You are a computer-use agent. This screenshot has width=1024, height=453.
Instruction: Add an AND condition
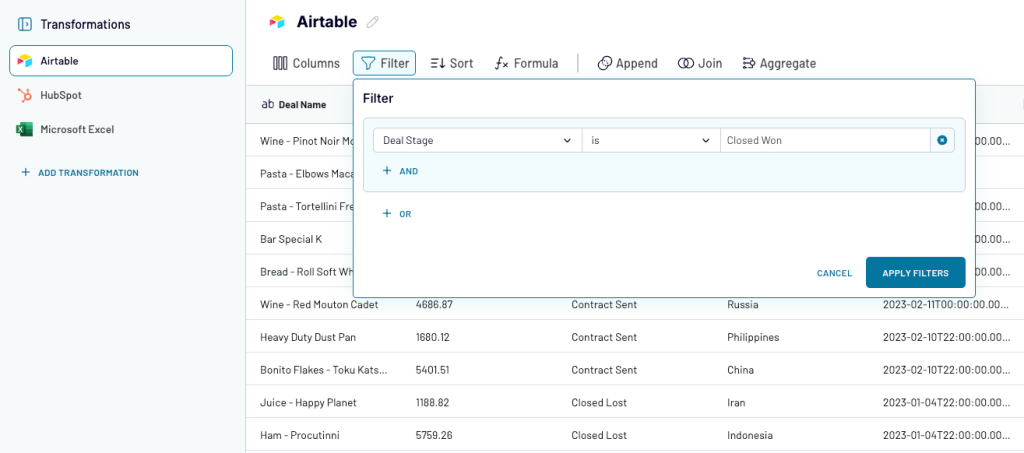pyautogui.click(x=400, y=171)
